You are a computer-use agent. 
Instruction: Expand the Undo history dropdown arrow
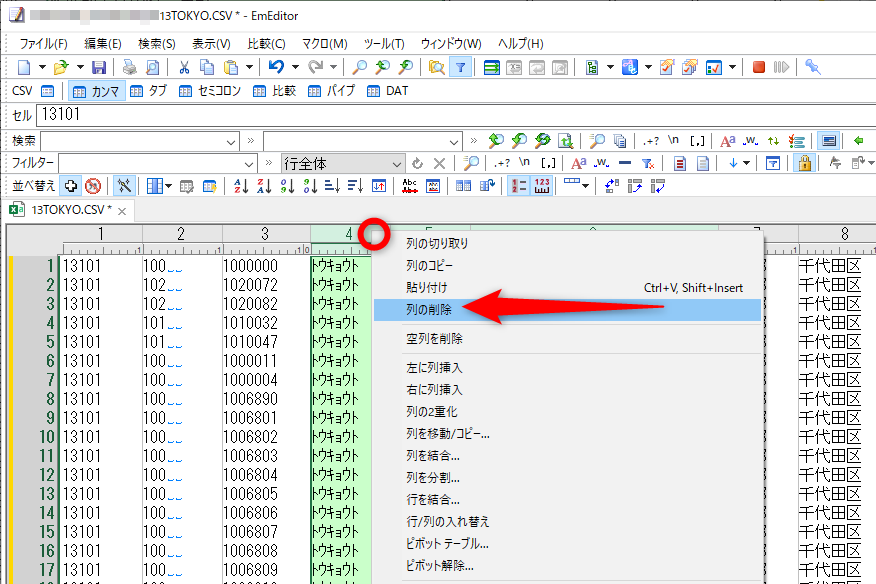295,68
